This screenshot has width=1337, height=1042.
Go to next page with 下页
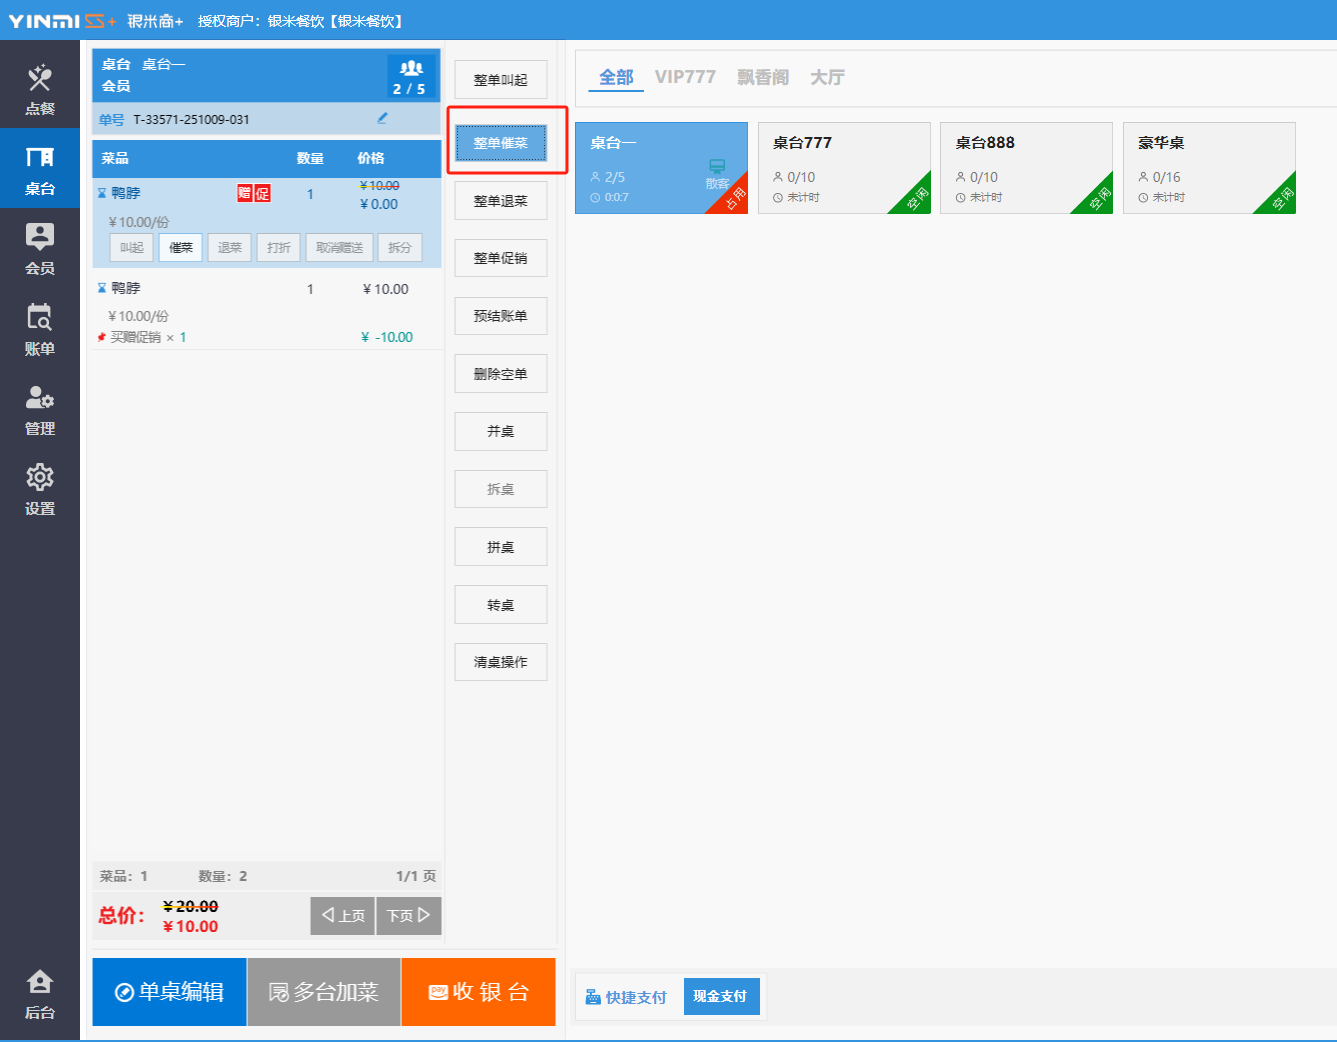408,915
